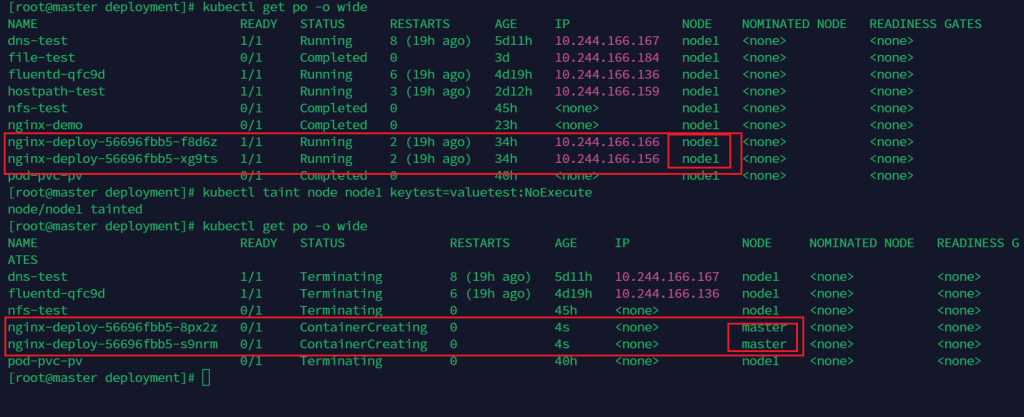Click pod name nginx-deploy-56696fbb5-8px2z

point(111,327)
